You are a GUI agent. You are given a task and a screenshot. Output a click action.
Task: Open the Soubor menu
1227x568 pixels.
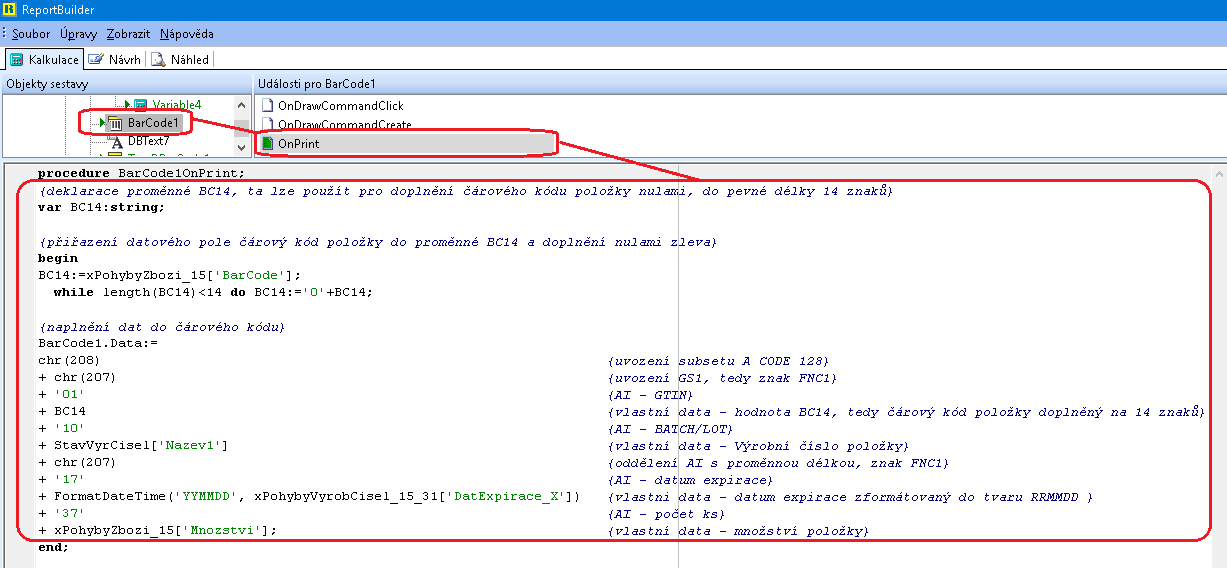pyautogui.click(x=31, y=34)
